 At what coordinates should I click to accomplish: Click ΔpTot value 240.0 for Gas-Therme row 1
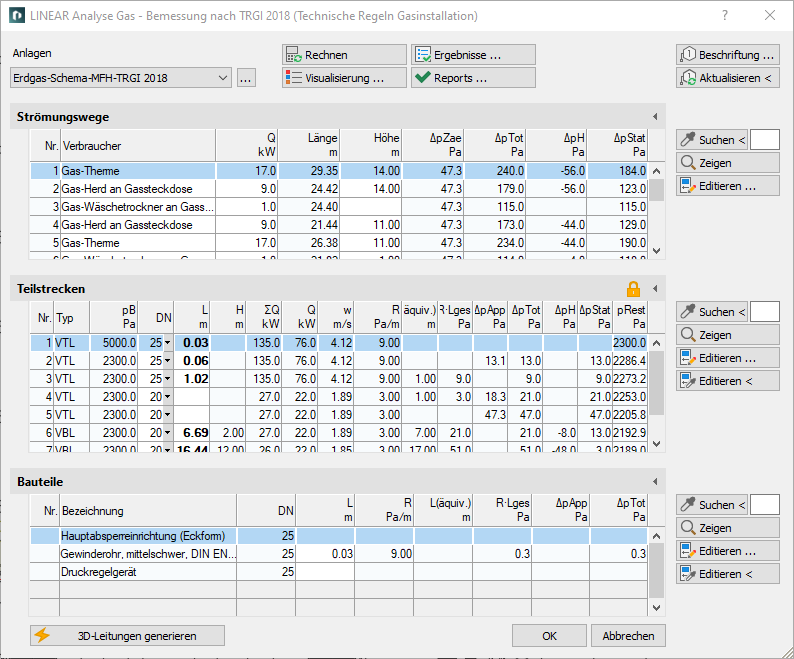(x=496, y=171)
